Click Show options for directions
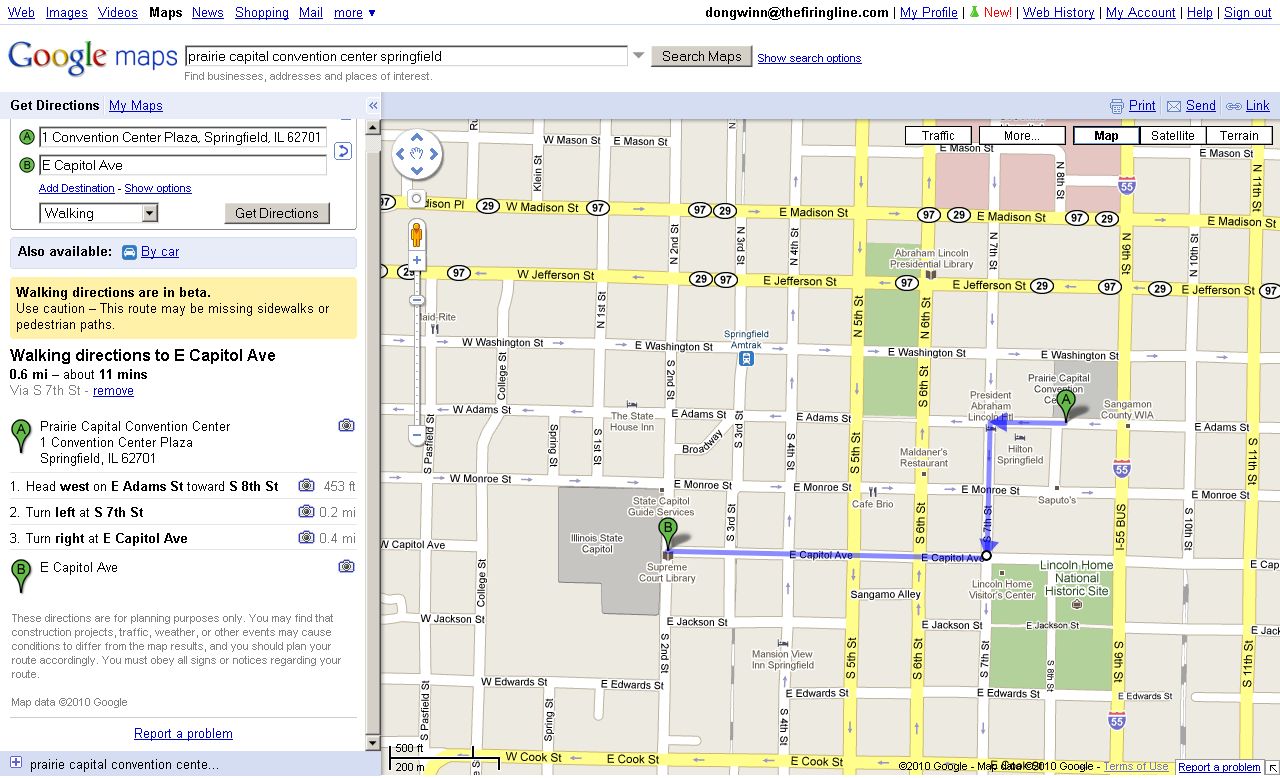 coord(158,188)
